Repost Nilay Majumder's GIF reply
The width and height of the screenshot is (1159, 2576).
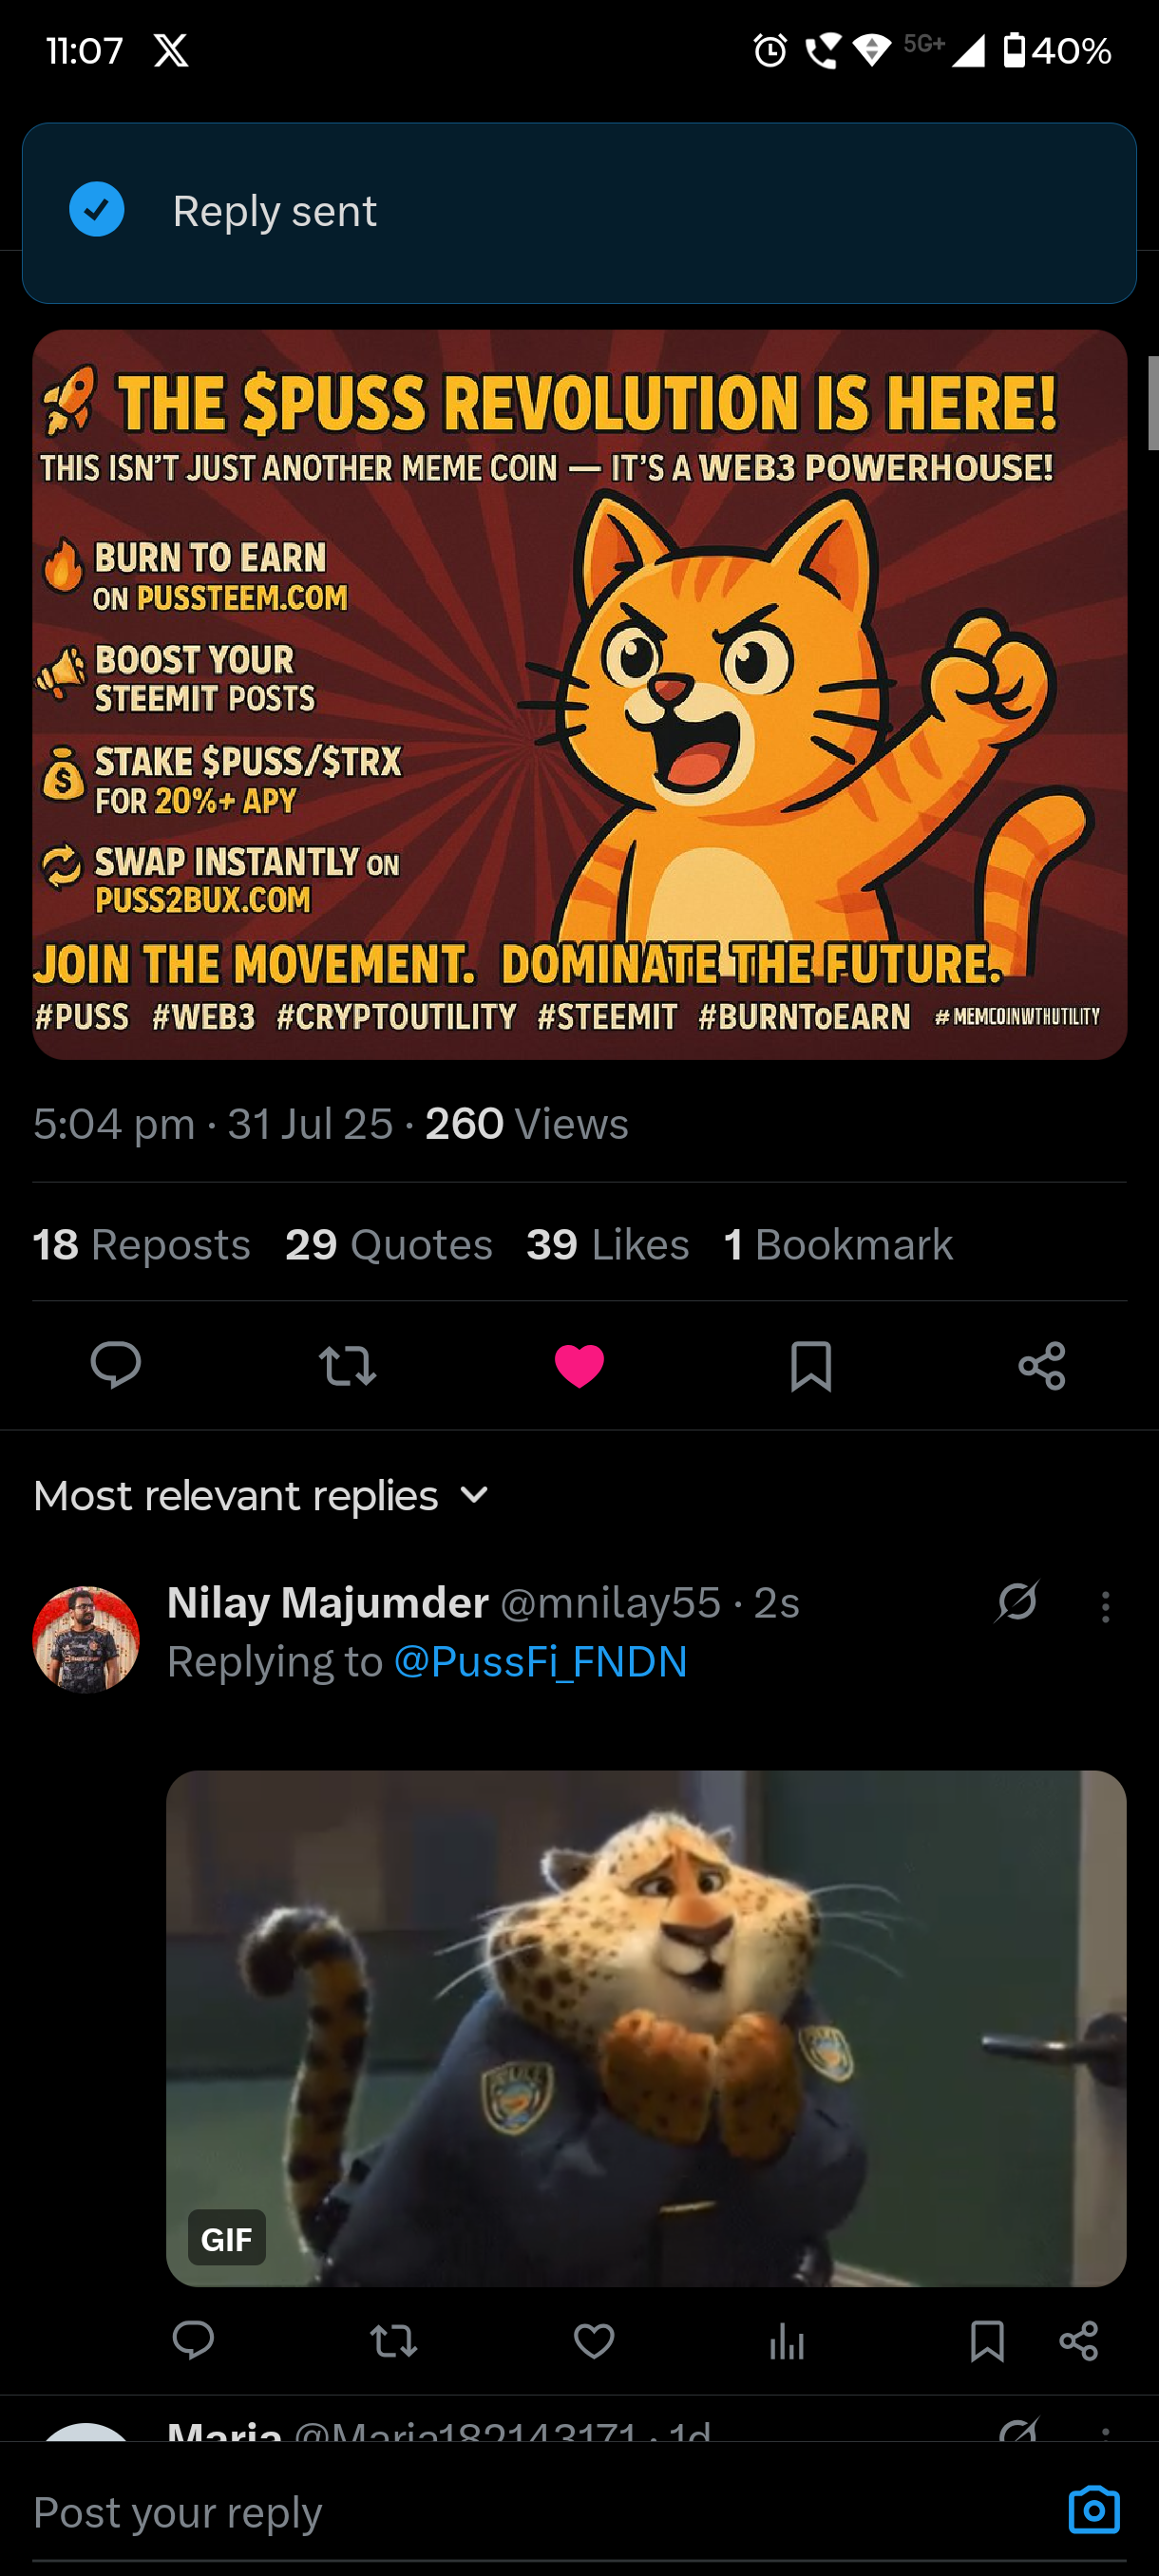point(393,2341)
